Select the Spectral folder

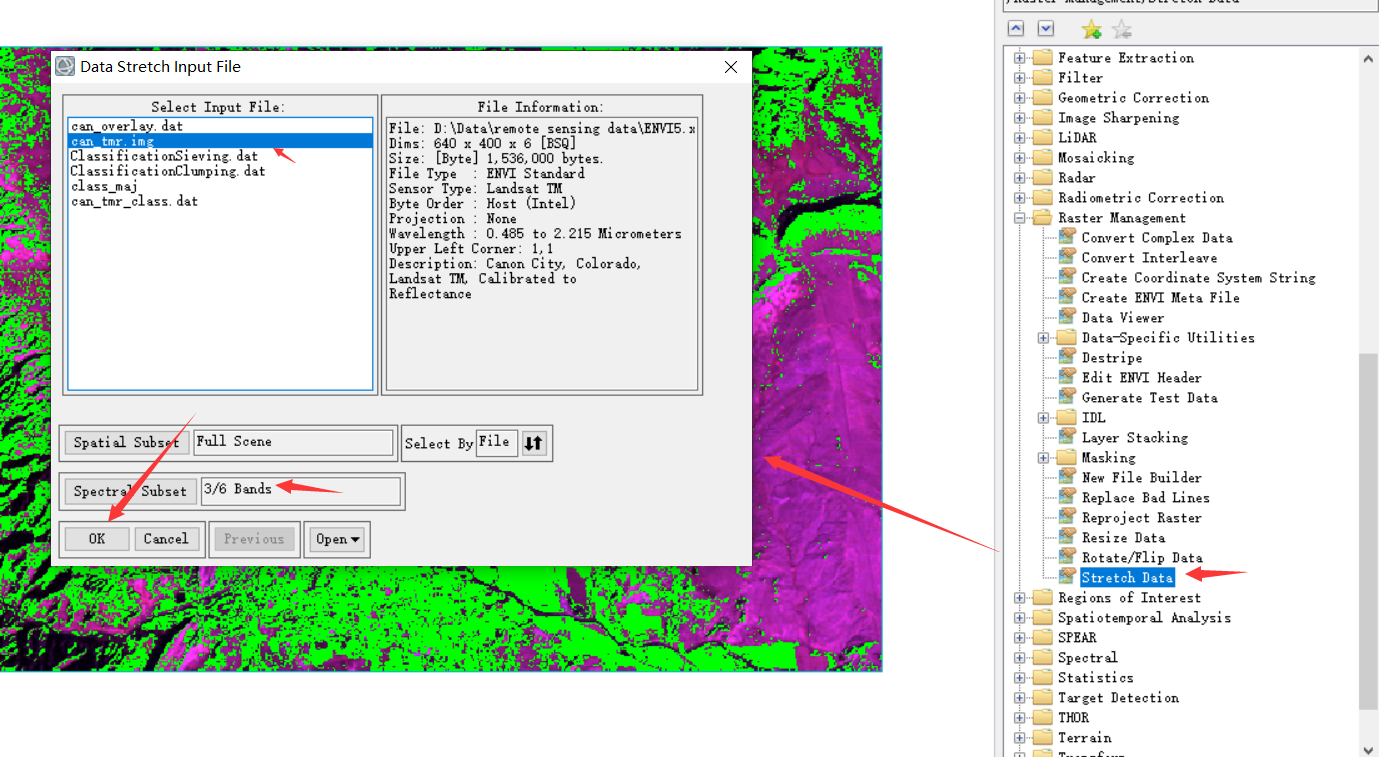coord(1087,658)
